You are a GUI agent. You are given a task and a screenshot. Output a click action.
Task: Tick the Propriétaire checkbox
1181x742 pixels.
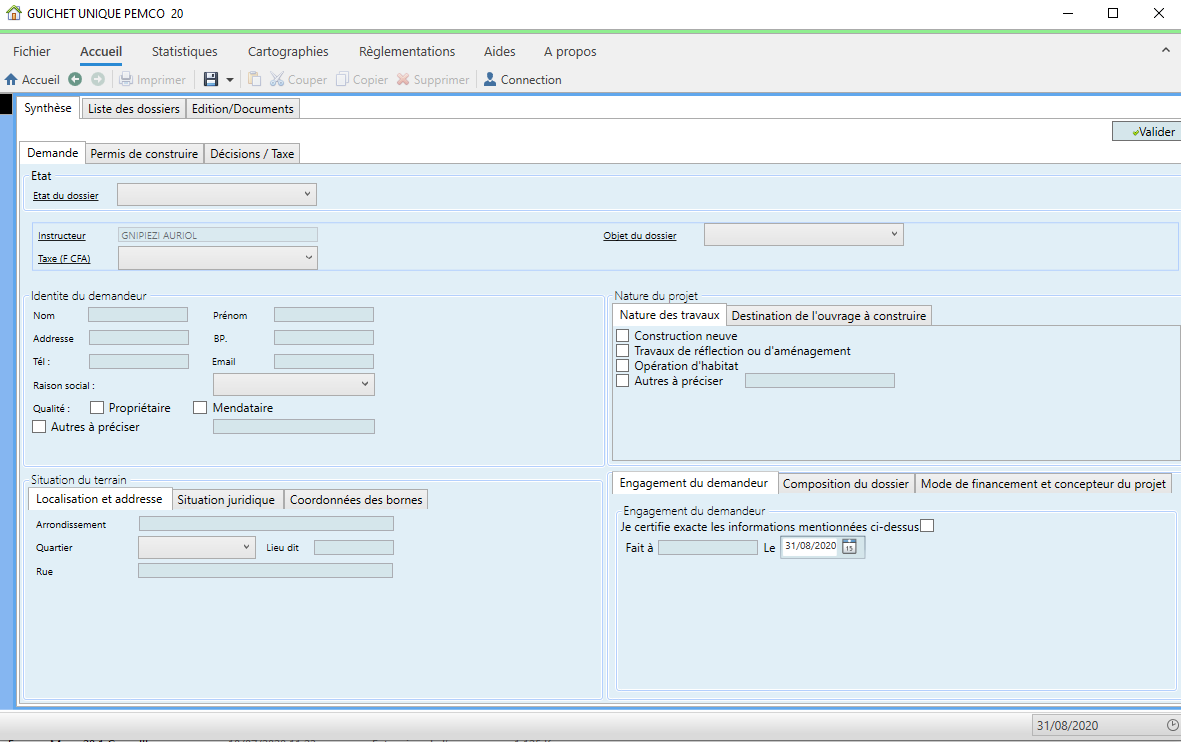click(97, 408)
